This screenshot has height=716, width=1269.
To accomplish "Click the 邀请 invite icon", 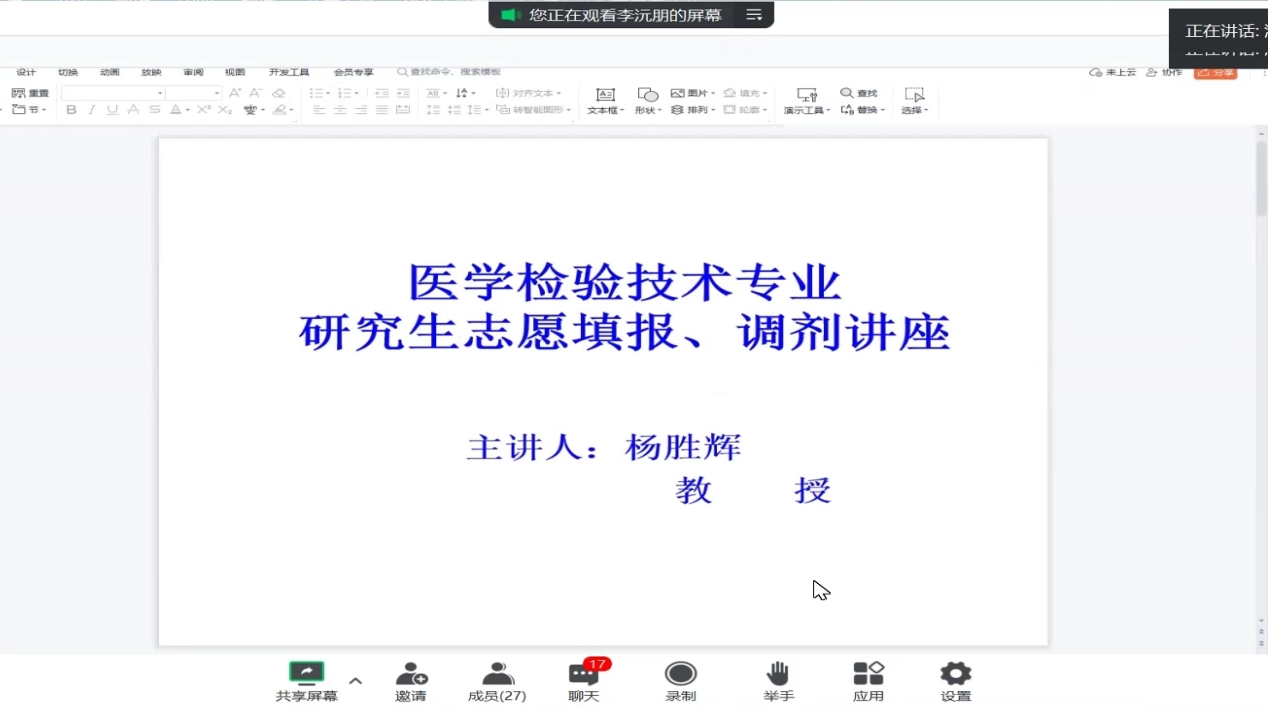I will click(411, 674).
